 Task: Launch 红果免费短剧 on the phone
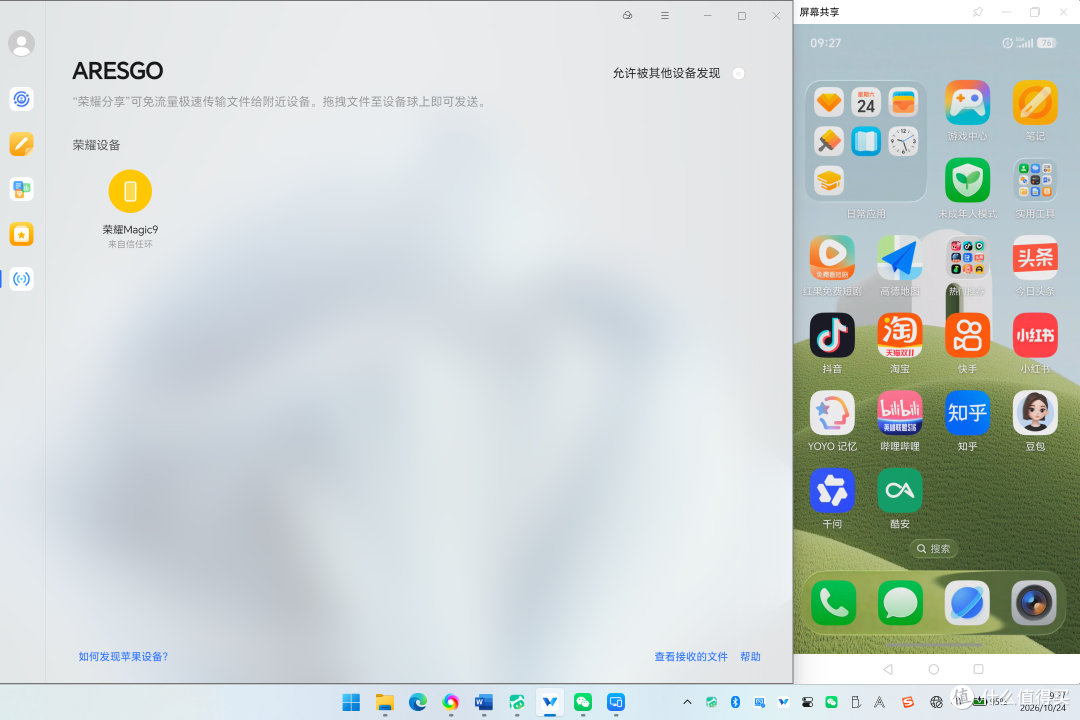832,258
